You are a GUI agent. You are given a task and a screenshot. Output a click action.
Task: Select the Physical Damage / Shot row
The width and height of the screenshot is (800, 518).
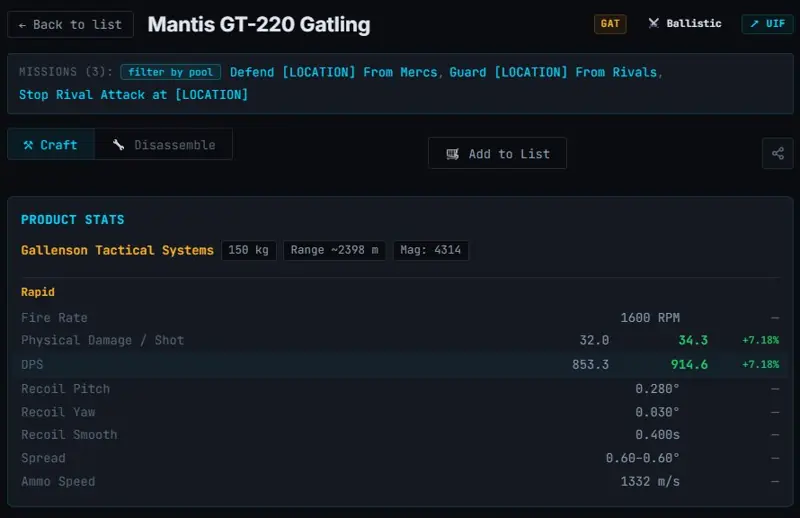point(400,340)
